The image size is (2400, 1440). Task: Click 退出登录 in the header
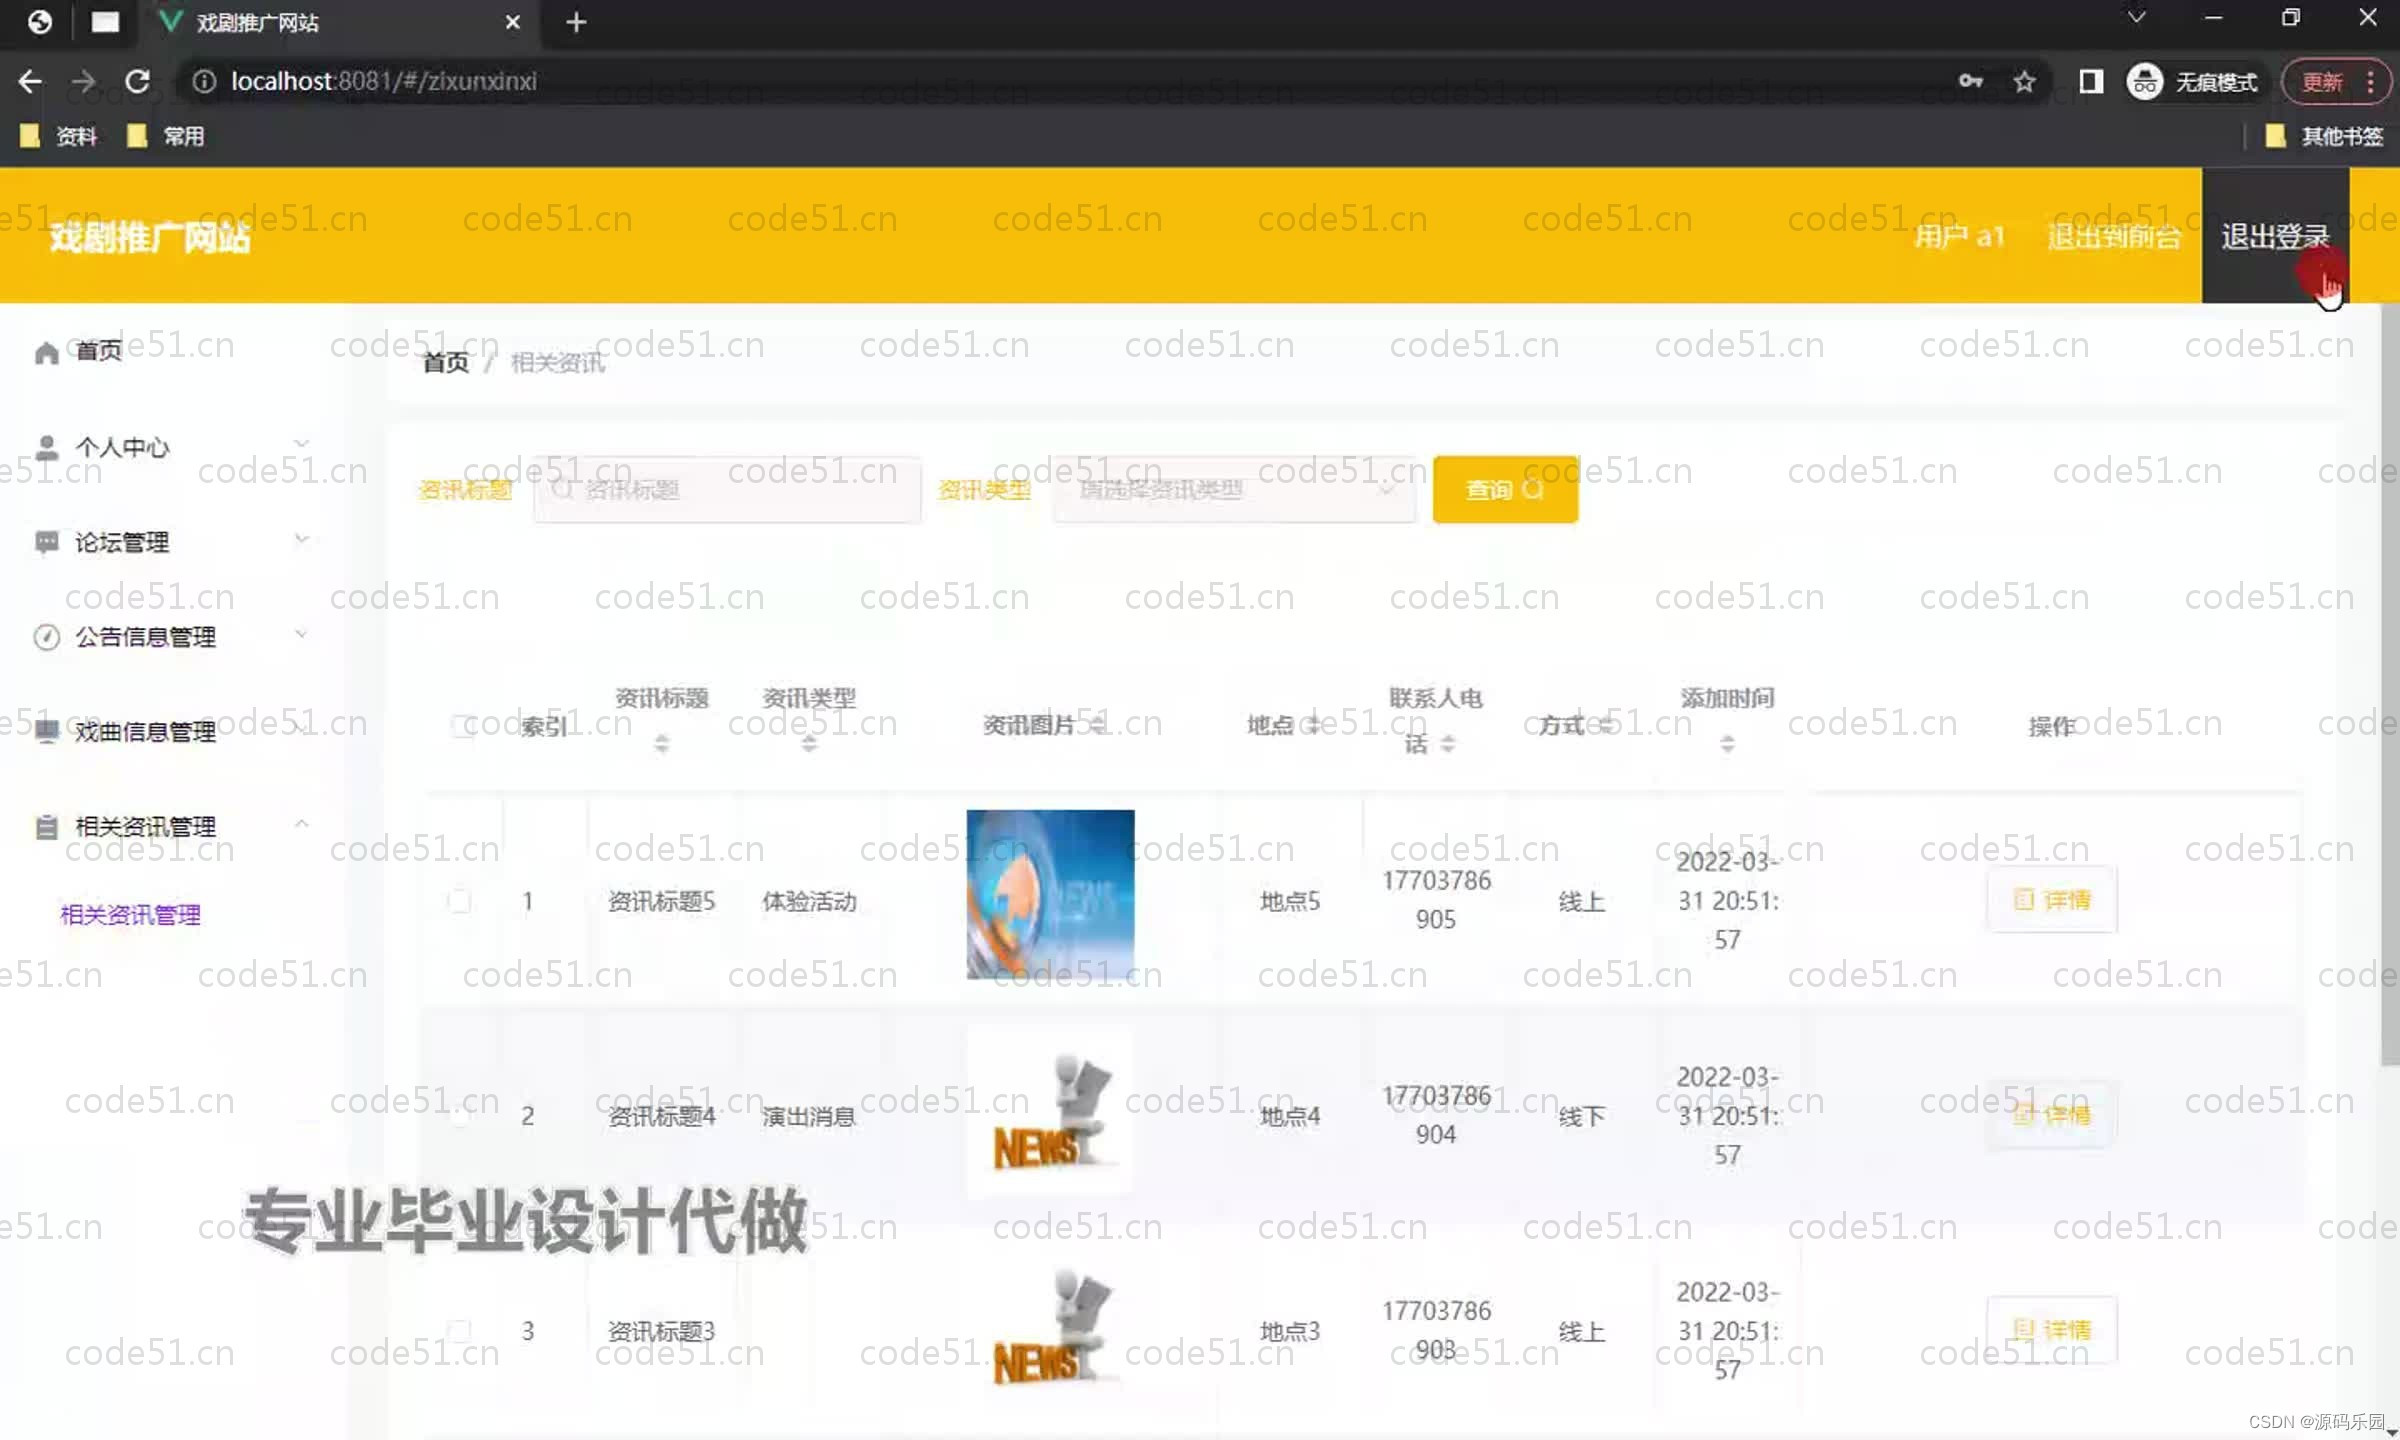pos(2274,237)
